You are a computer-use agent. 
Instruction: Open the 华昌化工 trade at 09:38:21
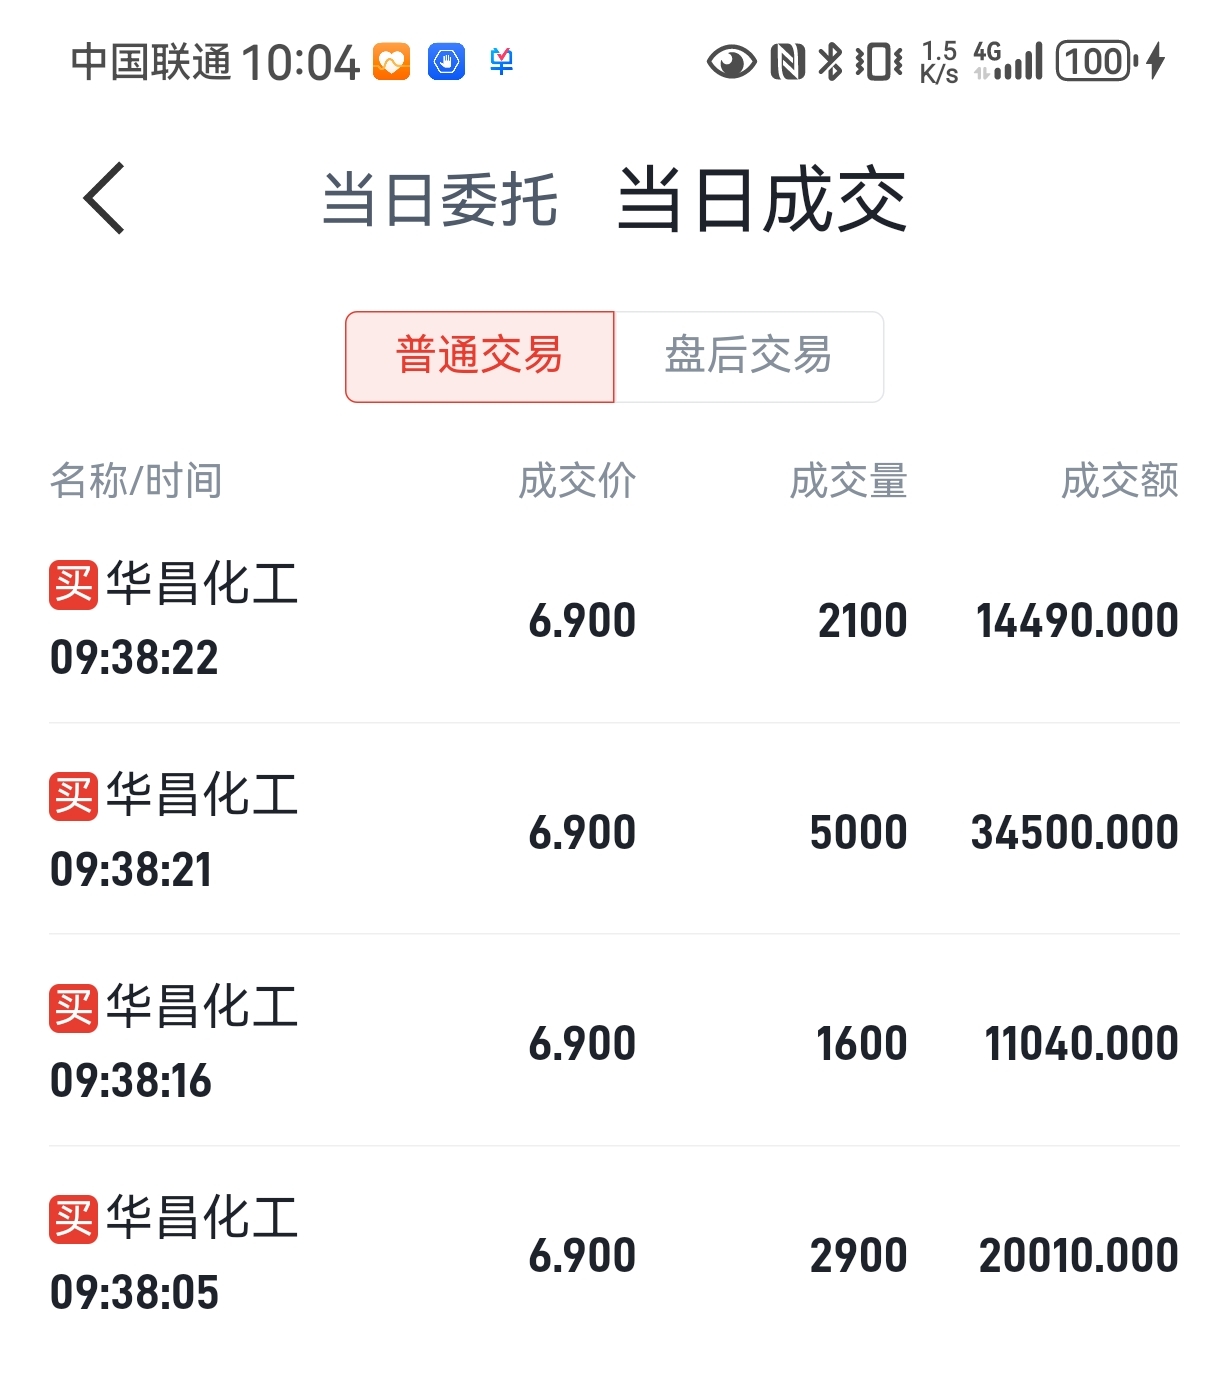coord(614,830)
